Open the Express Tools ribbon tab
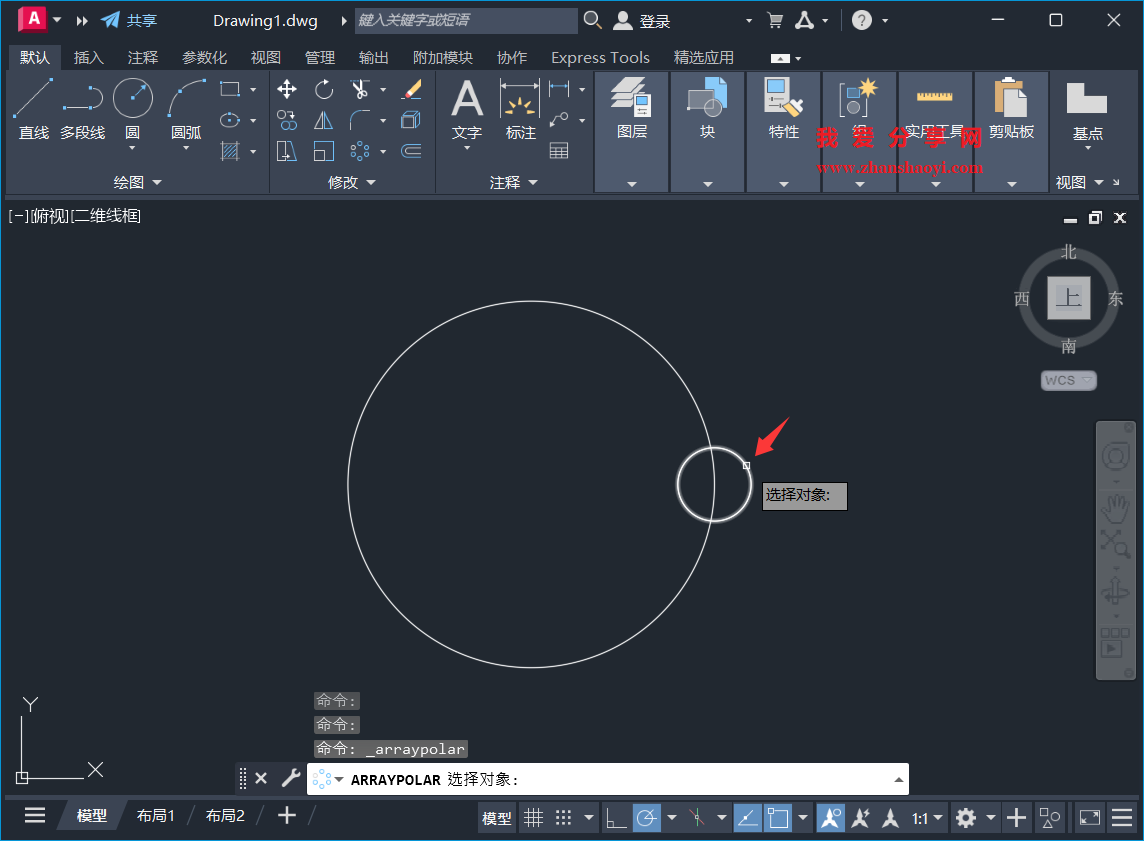 click(600, 57)
